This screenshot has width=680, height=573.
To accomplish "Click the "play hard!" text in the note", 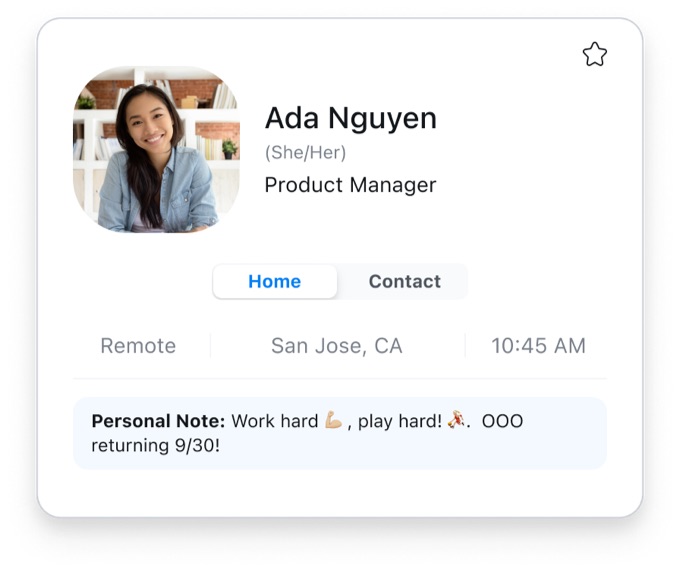I will 399,421.
